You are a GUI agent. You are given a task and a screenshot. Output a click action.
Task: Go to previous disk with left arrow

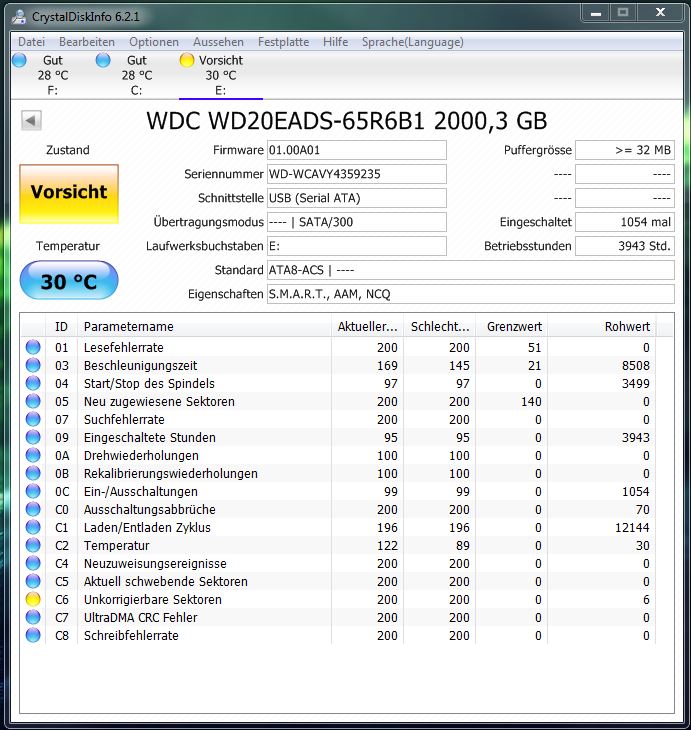pyautogui.click(x=31, y=121)
